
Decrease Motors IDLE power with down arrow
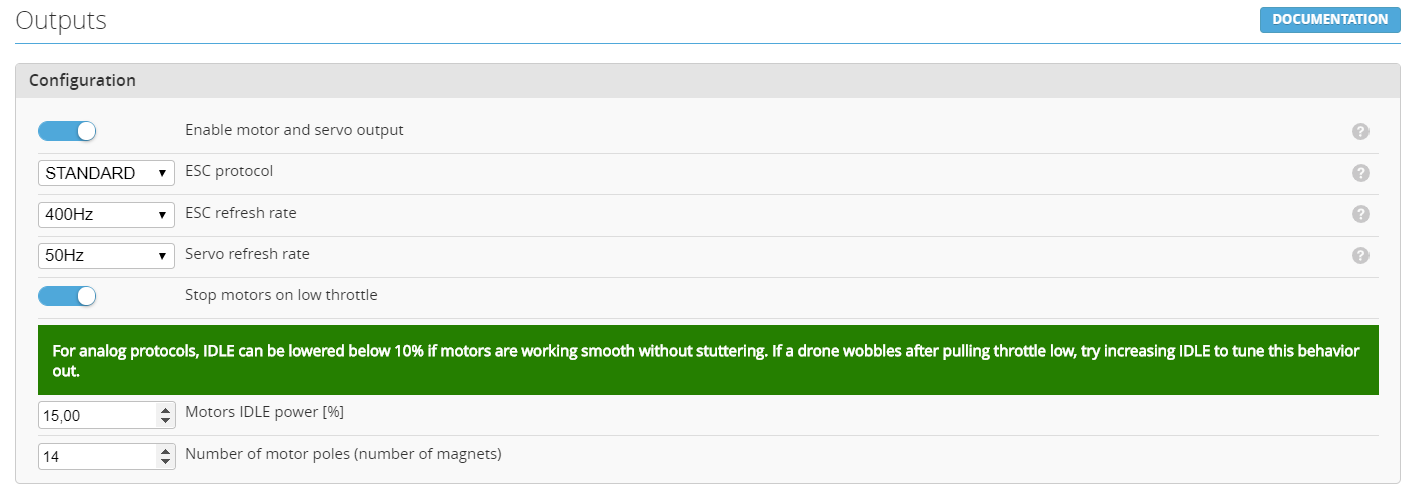click(x=166, y=420)
